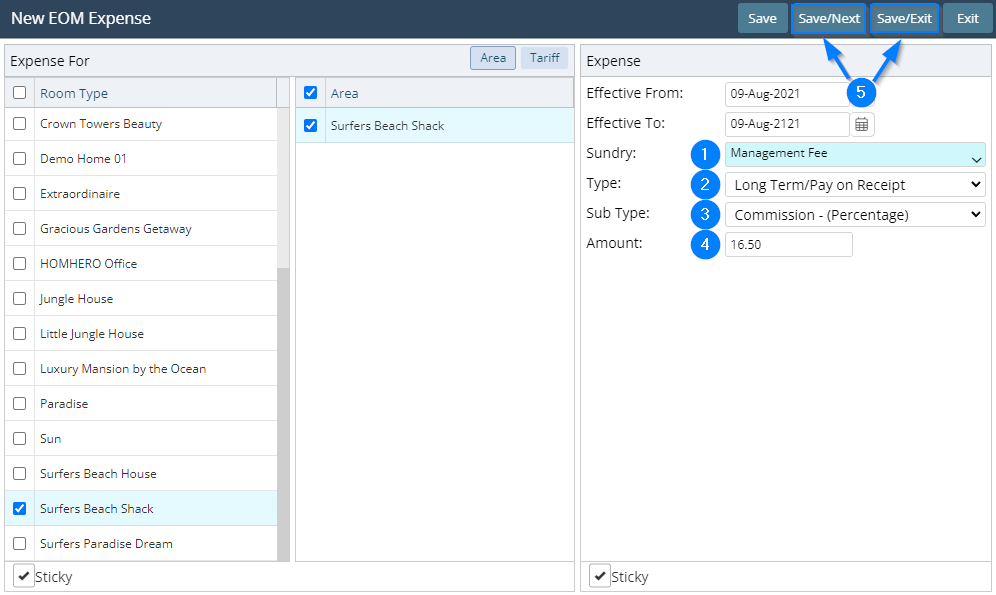This screenshot has height=595, width=996.
Task: Open the Effective To calendar picker
Action: click(862, 124)
